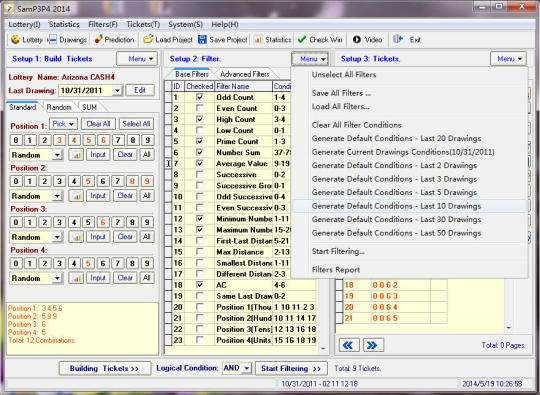Image resolution: width=540 pixels, height=395 pixels.
Task: Click Position 1 Clear All button
Action: pyautogui.click(x=98, y=124)
